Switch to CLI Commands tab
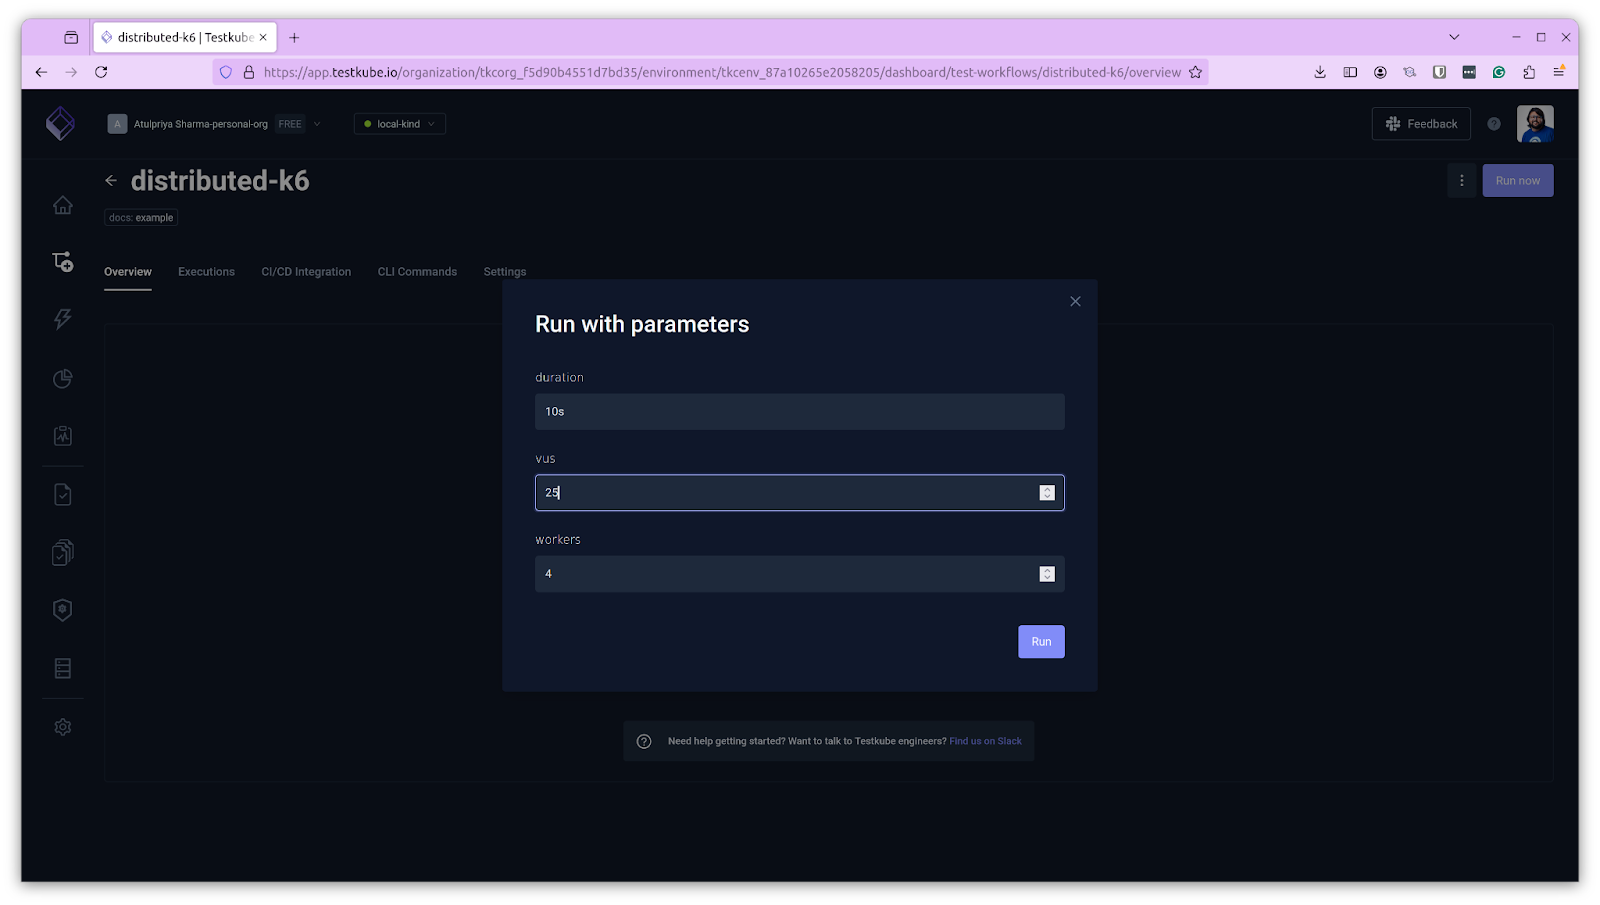Screen dimensions: 1600x905 [417, 272]
